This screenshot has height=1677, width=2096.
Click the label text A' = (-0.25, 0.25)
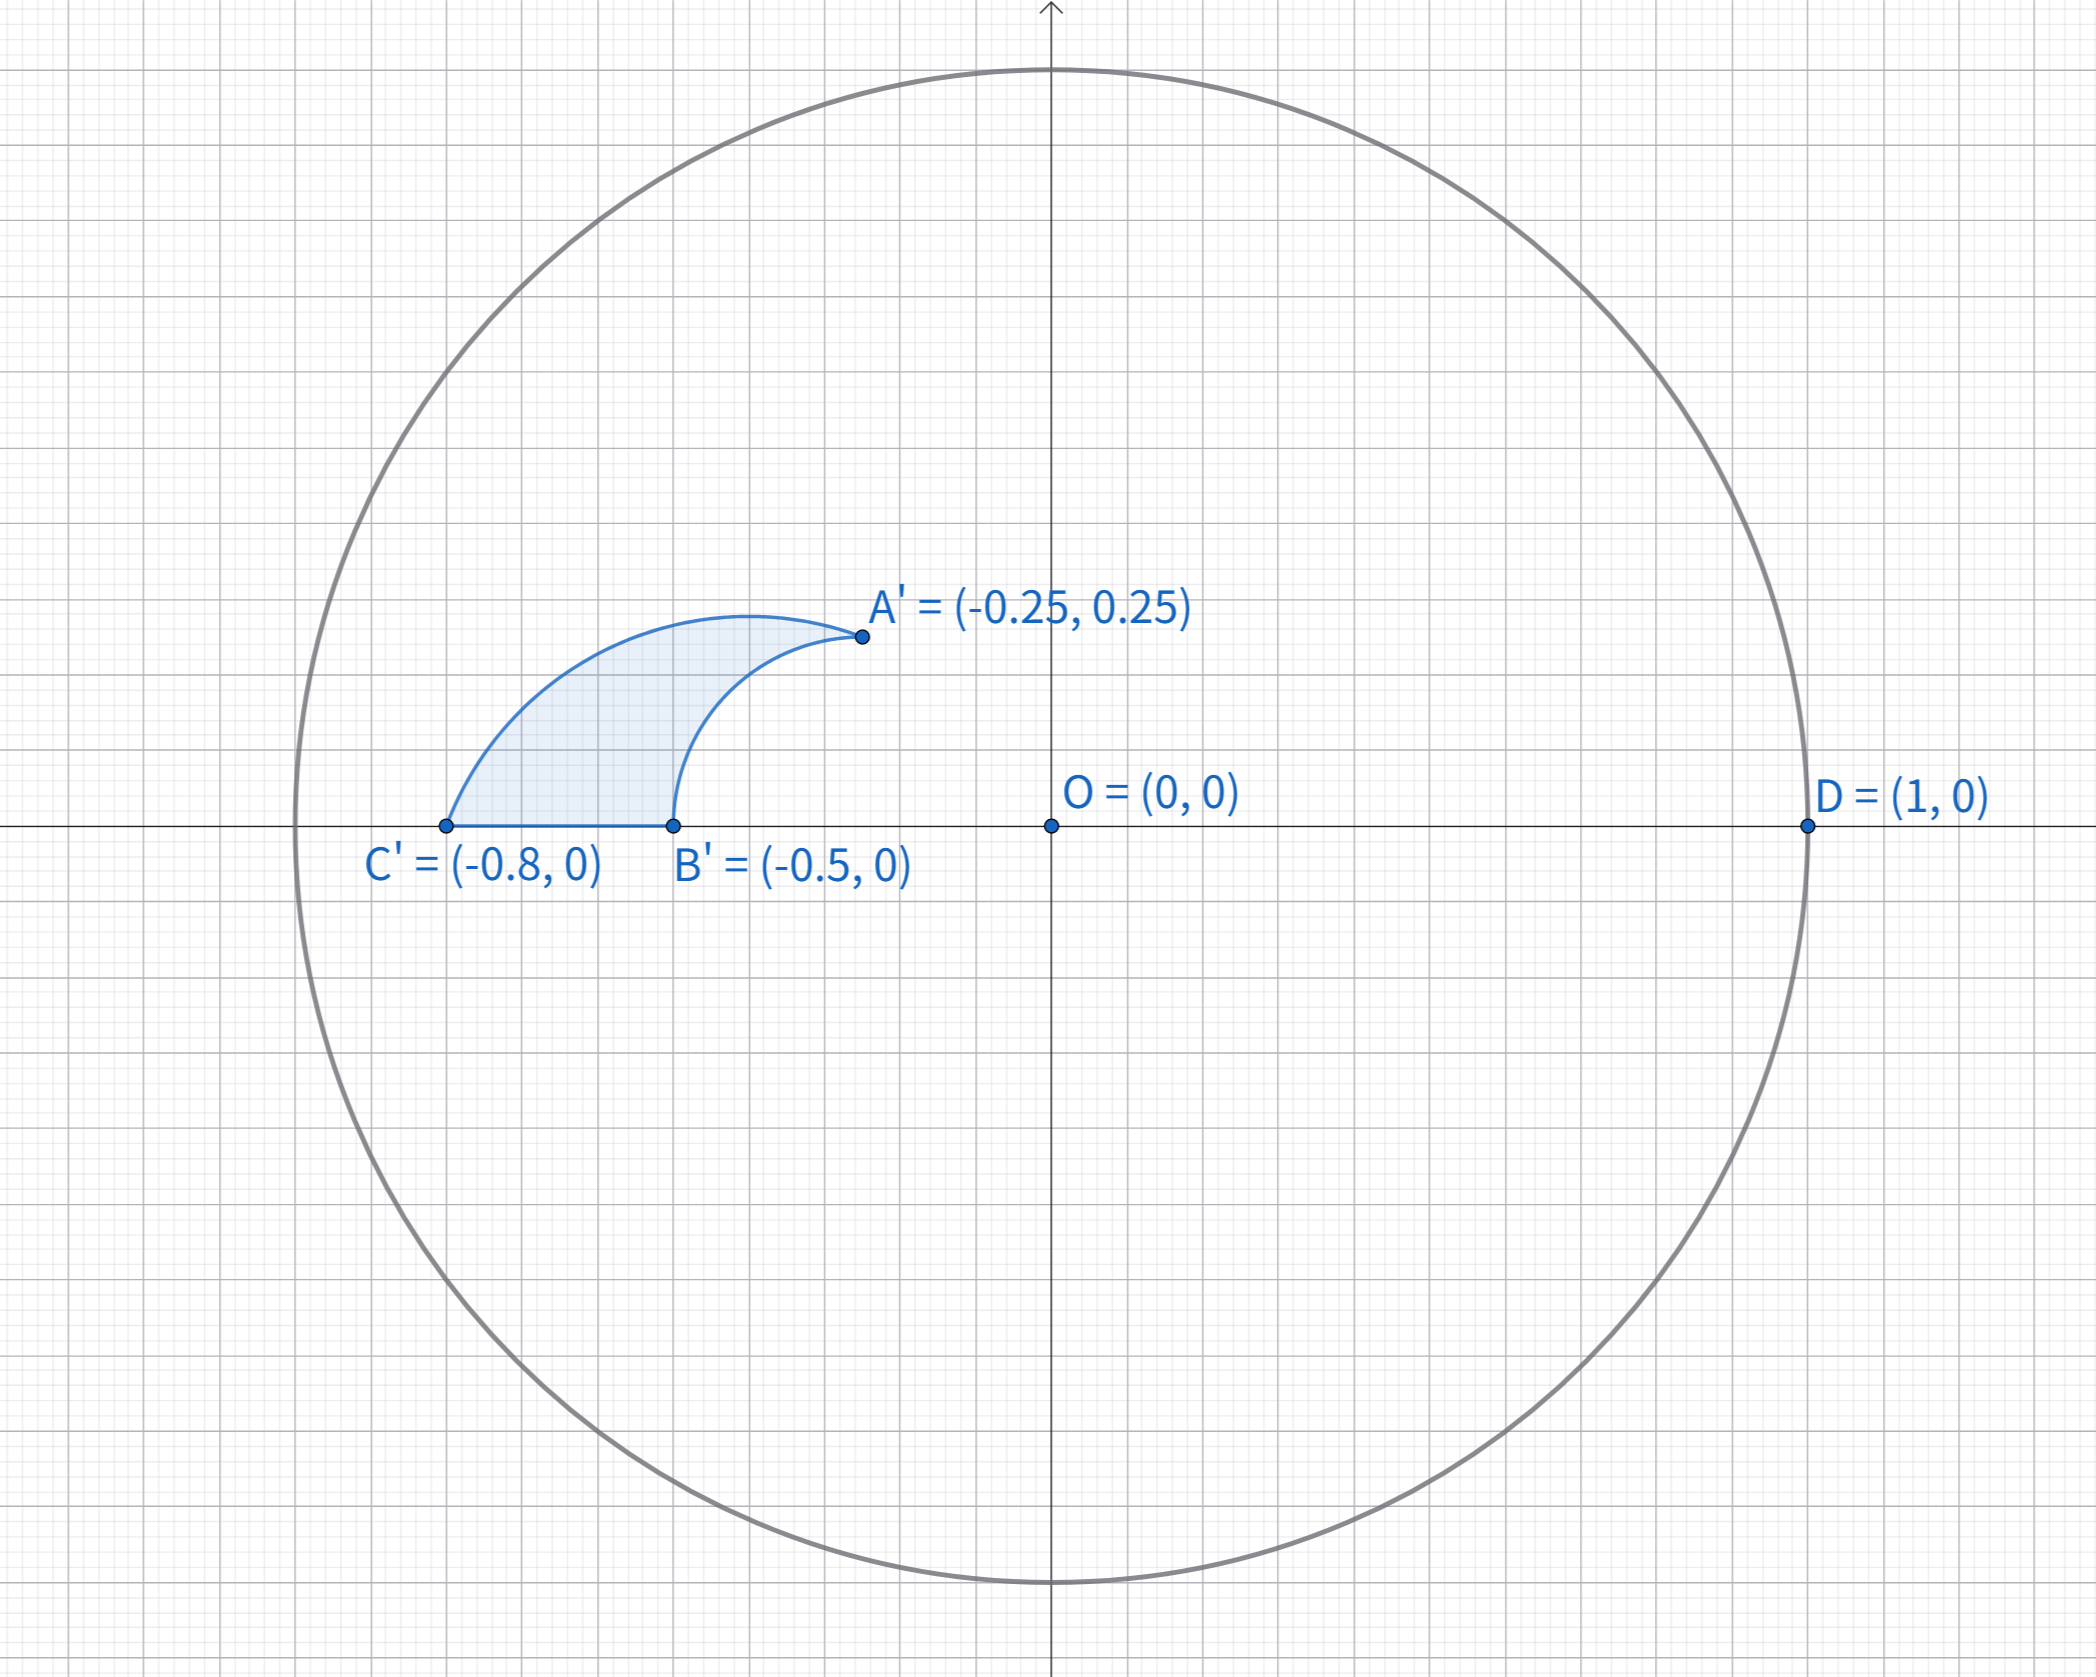point(1030,608)
